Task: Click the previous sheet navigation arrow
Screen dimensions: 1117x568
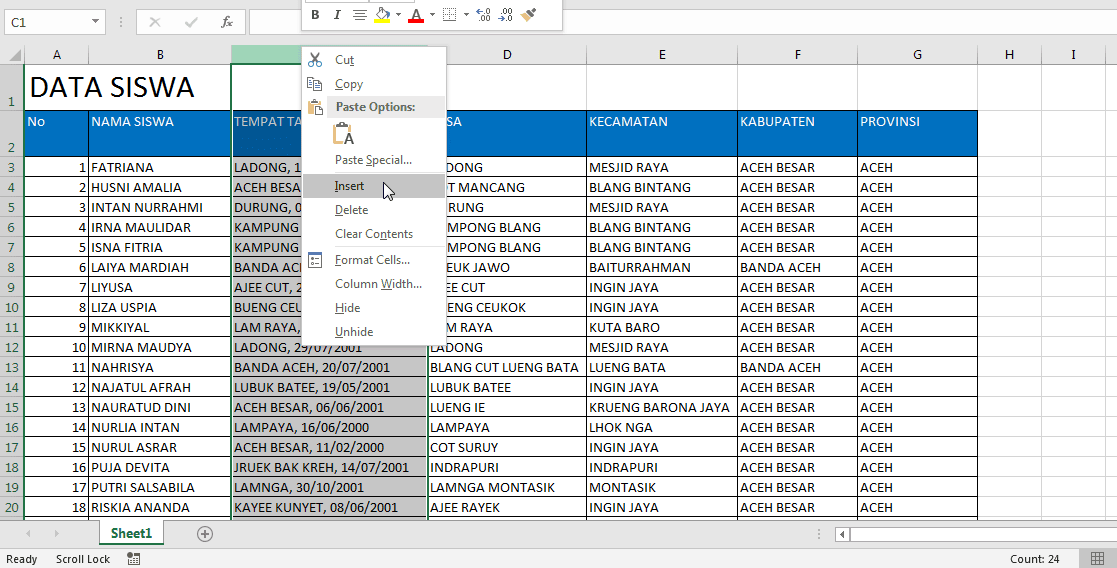Action: tap(28, 533)
